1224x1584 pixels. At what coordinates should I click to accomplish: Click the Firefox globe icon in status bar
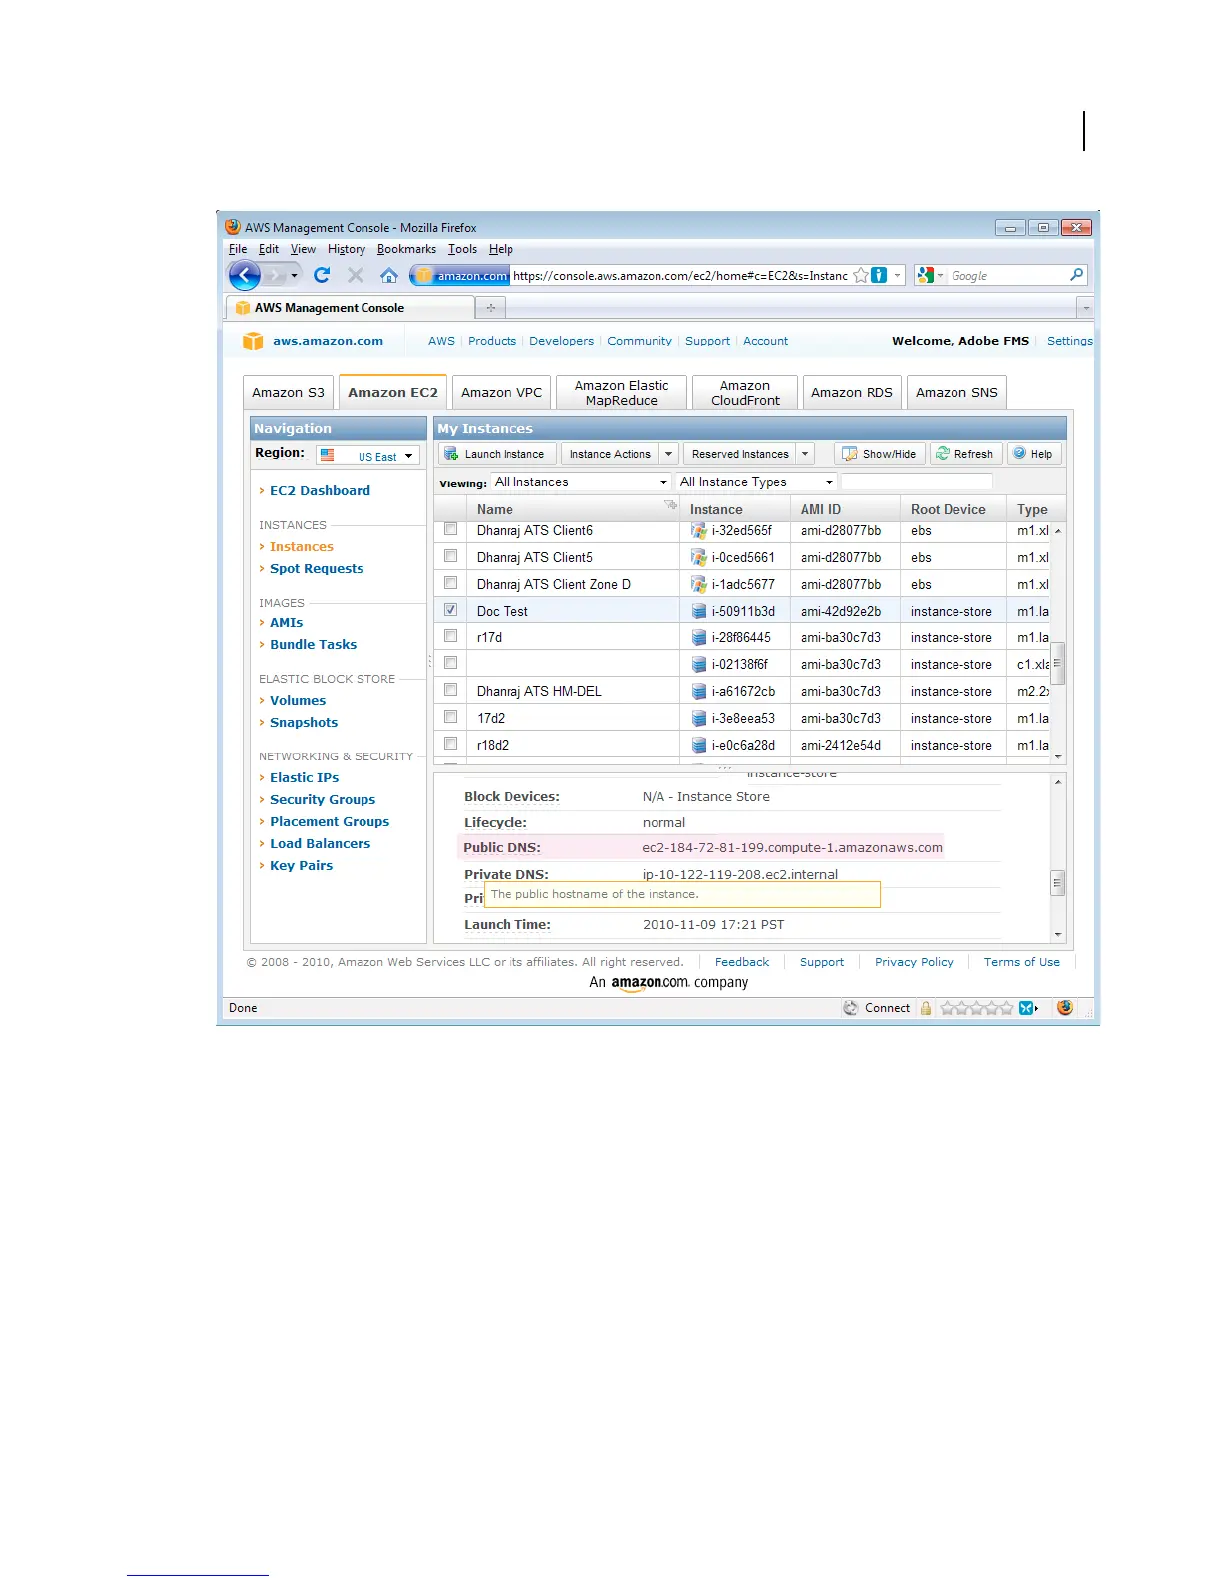click(x=1065, y=1008)
